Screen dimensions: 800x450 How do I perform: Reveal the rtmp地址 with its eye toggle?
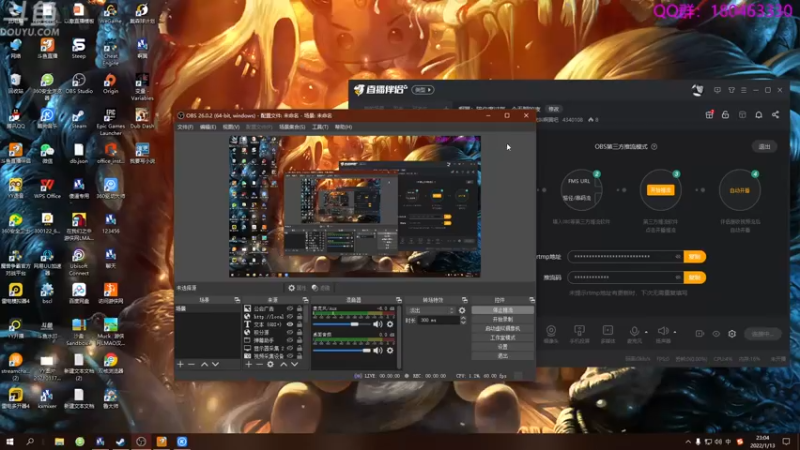[x=678, y=257]
